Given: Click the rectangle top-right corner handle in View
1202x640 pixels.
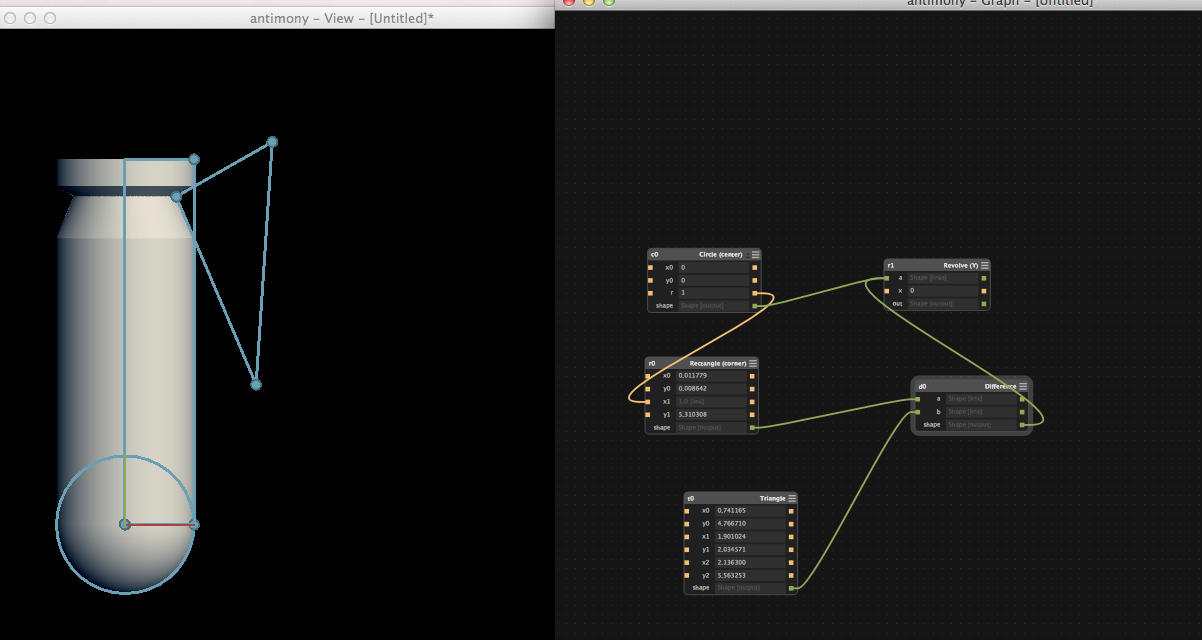Looking at the screenshot, I should tap(194, 159).
